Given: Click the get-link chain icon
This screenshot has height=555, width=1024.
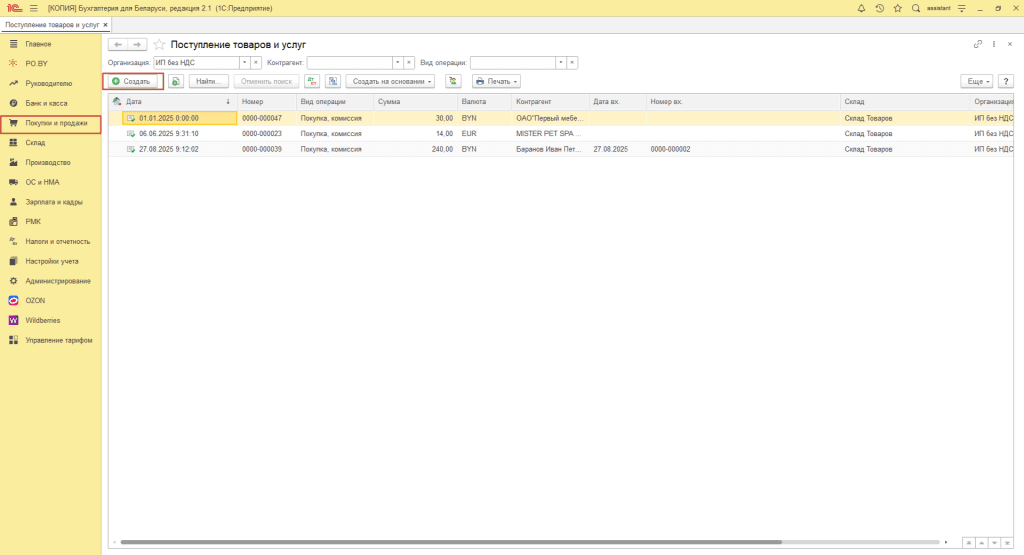Looking at the screenshot, I should (977, 45).
